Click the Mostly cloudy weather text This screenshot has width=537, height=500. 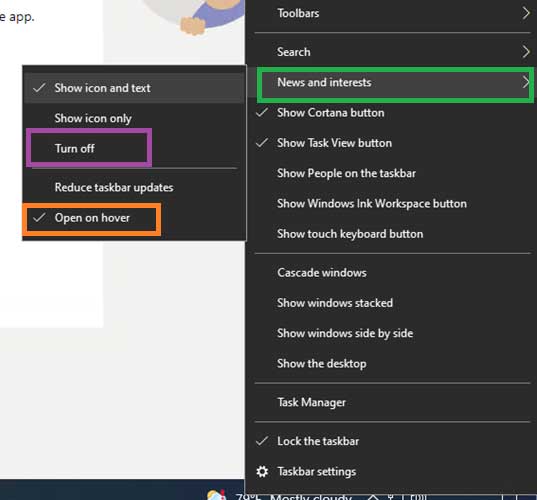[x=311, y=496]
